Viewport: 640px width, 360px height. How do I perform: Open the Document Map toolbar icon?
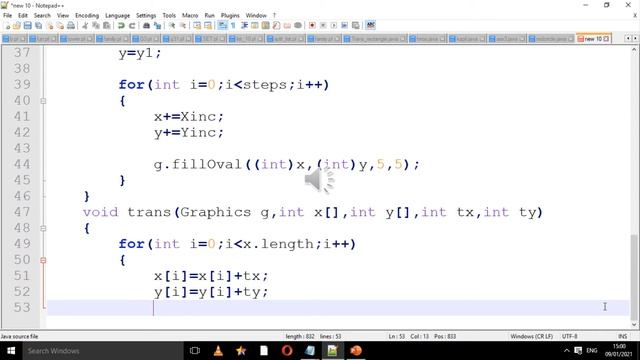point(265,26)
